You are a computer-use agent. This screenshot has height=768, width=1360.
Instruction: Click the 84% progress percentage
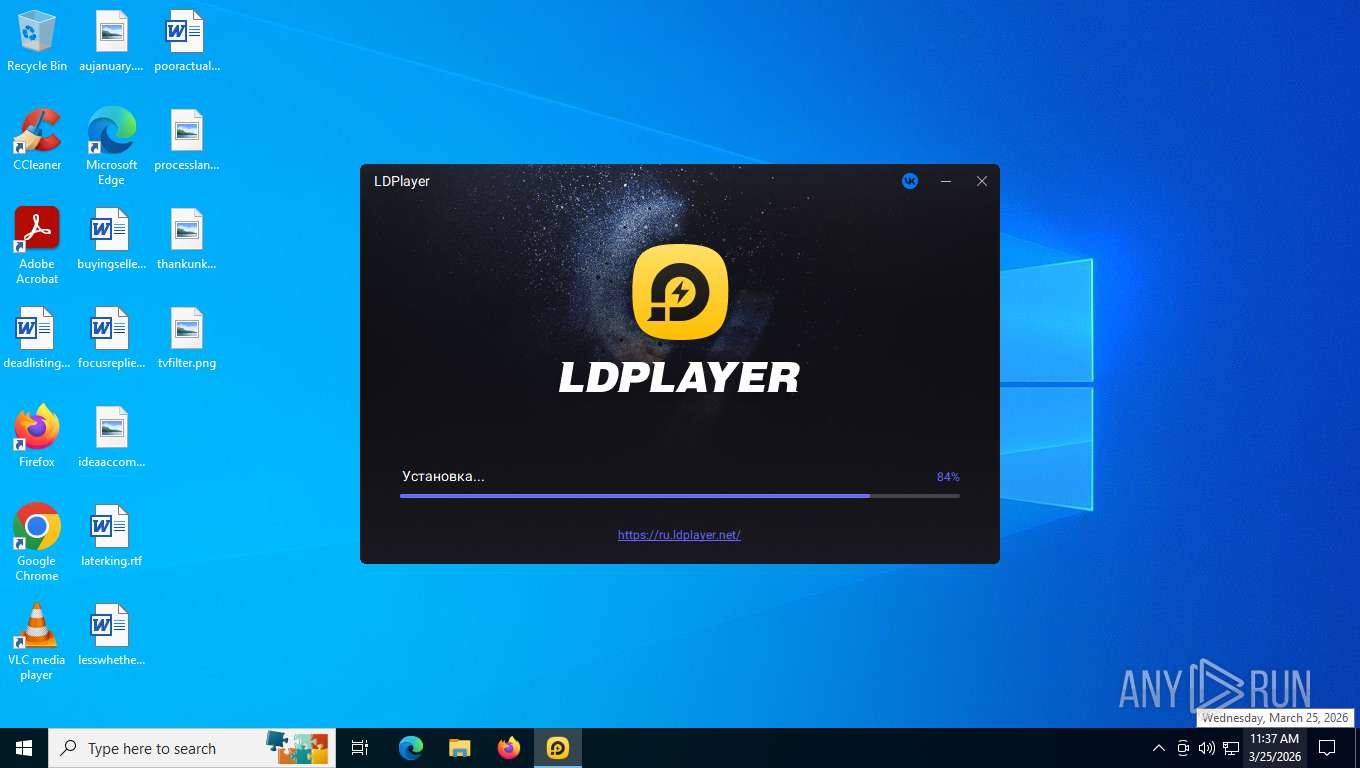pyautogui.click(x=948, y=477)
